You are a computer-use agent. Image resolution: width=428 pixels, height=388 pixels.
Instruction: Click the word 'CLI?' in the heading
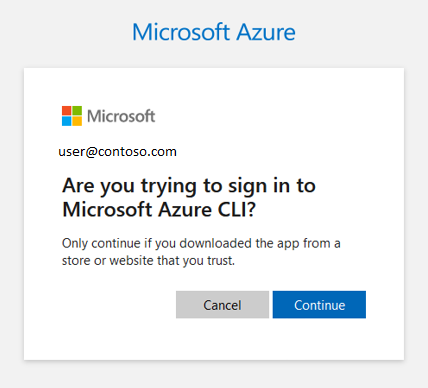(x=237, y=210)
